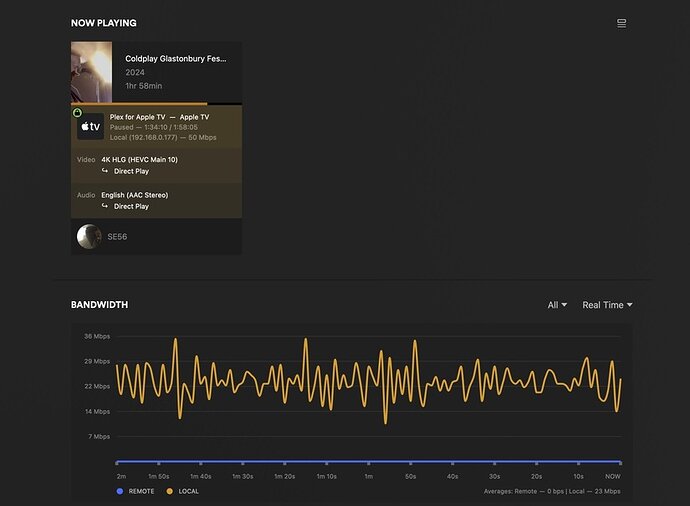Toggle the LOCAL legend series
Screen dimensions: 690x506
(183, 491)
